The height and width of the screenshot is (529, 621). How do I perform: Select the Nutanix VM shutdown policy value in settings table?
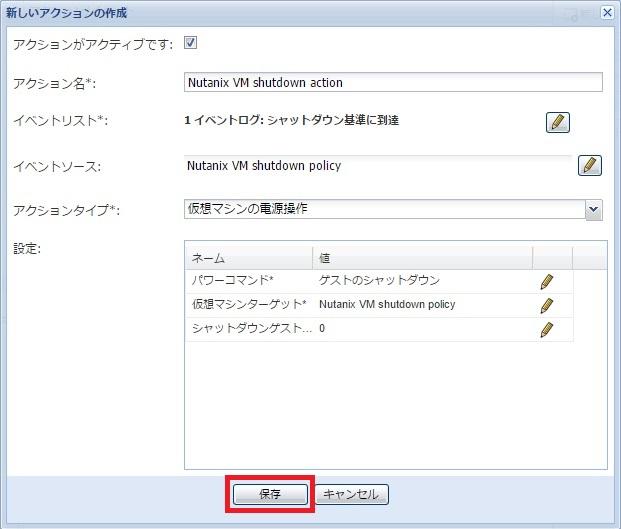tap(387, 304)
